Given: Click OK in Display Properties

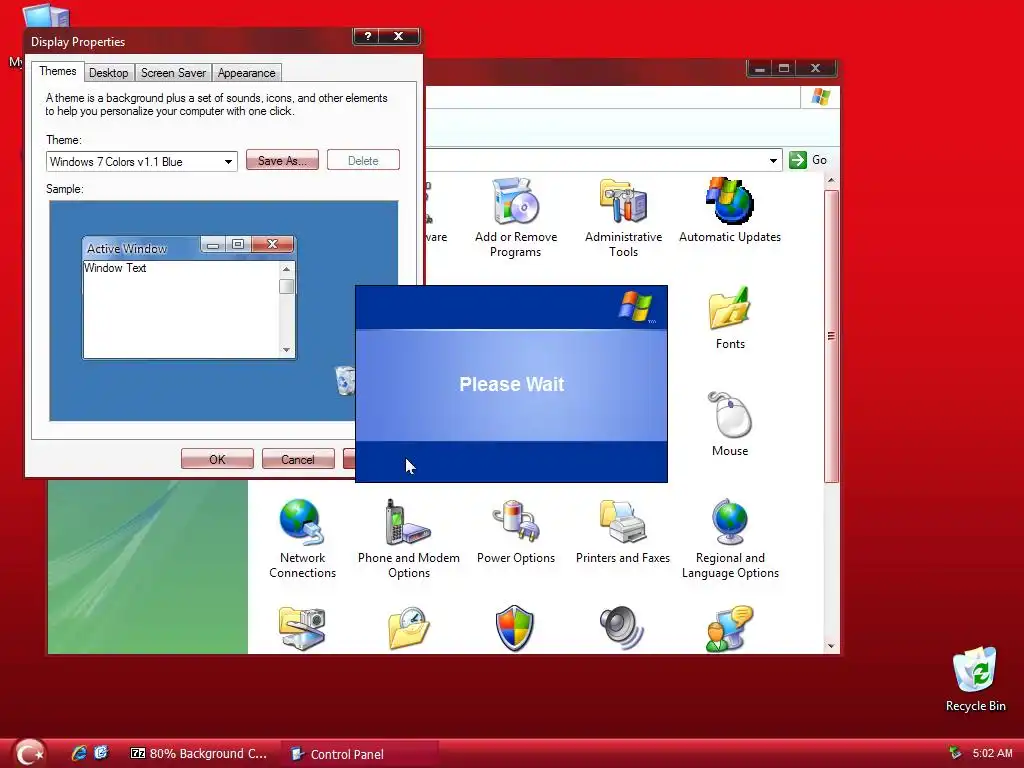Looking at the screenshot, I should [217, 459].
